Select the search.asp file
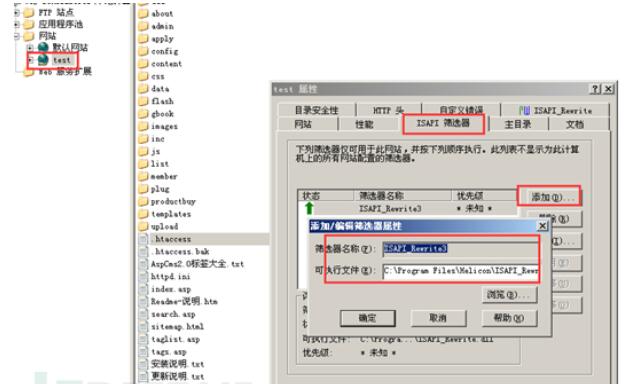Screen dimensions: 628x384 coord(173,314)
